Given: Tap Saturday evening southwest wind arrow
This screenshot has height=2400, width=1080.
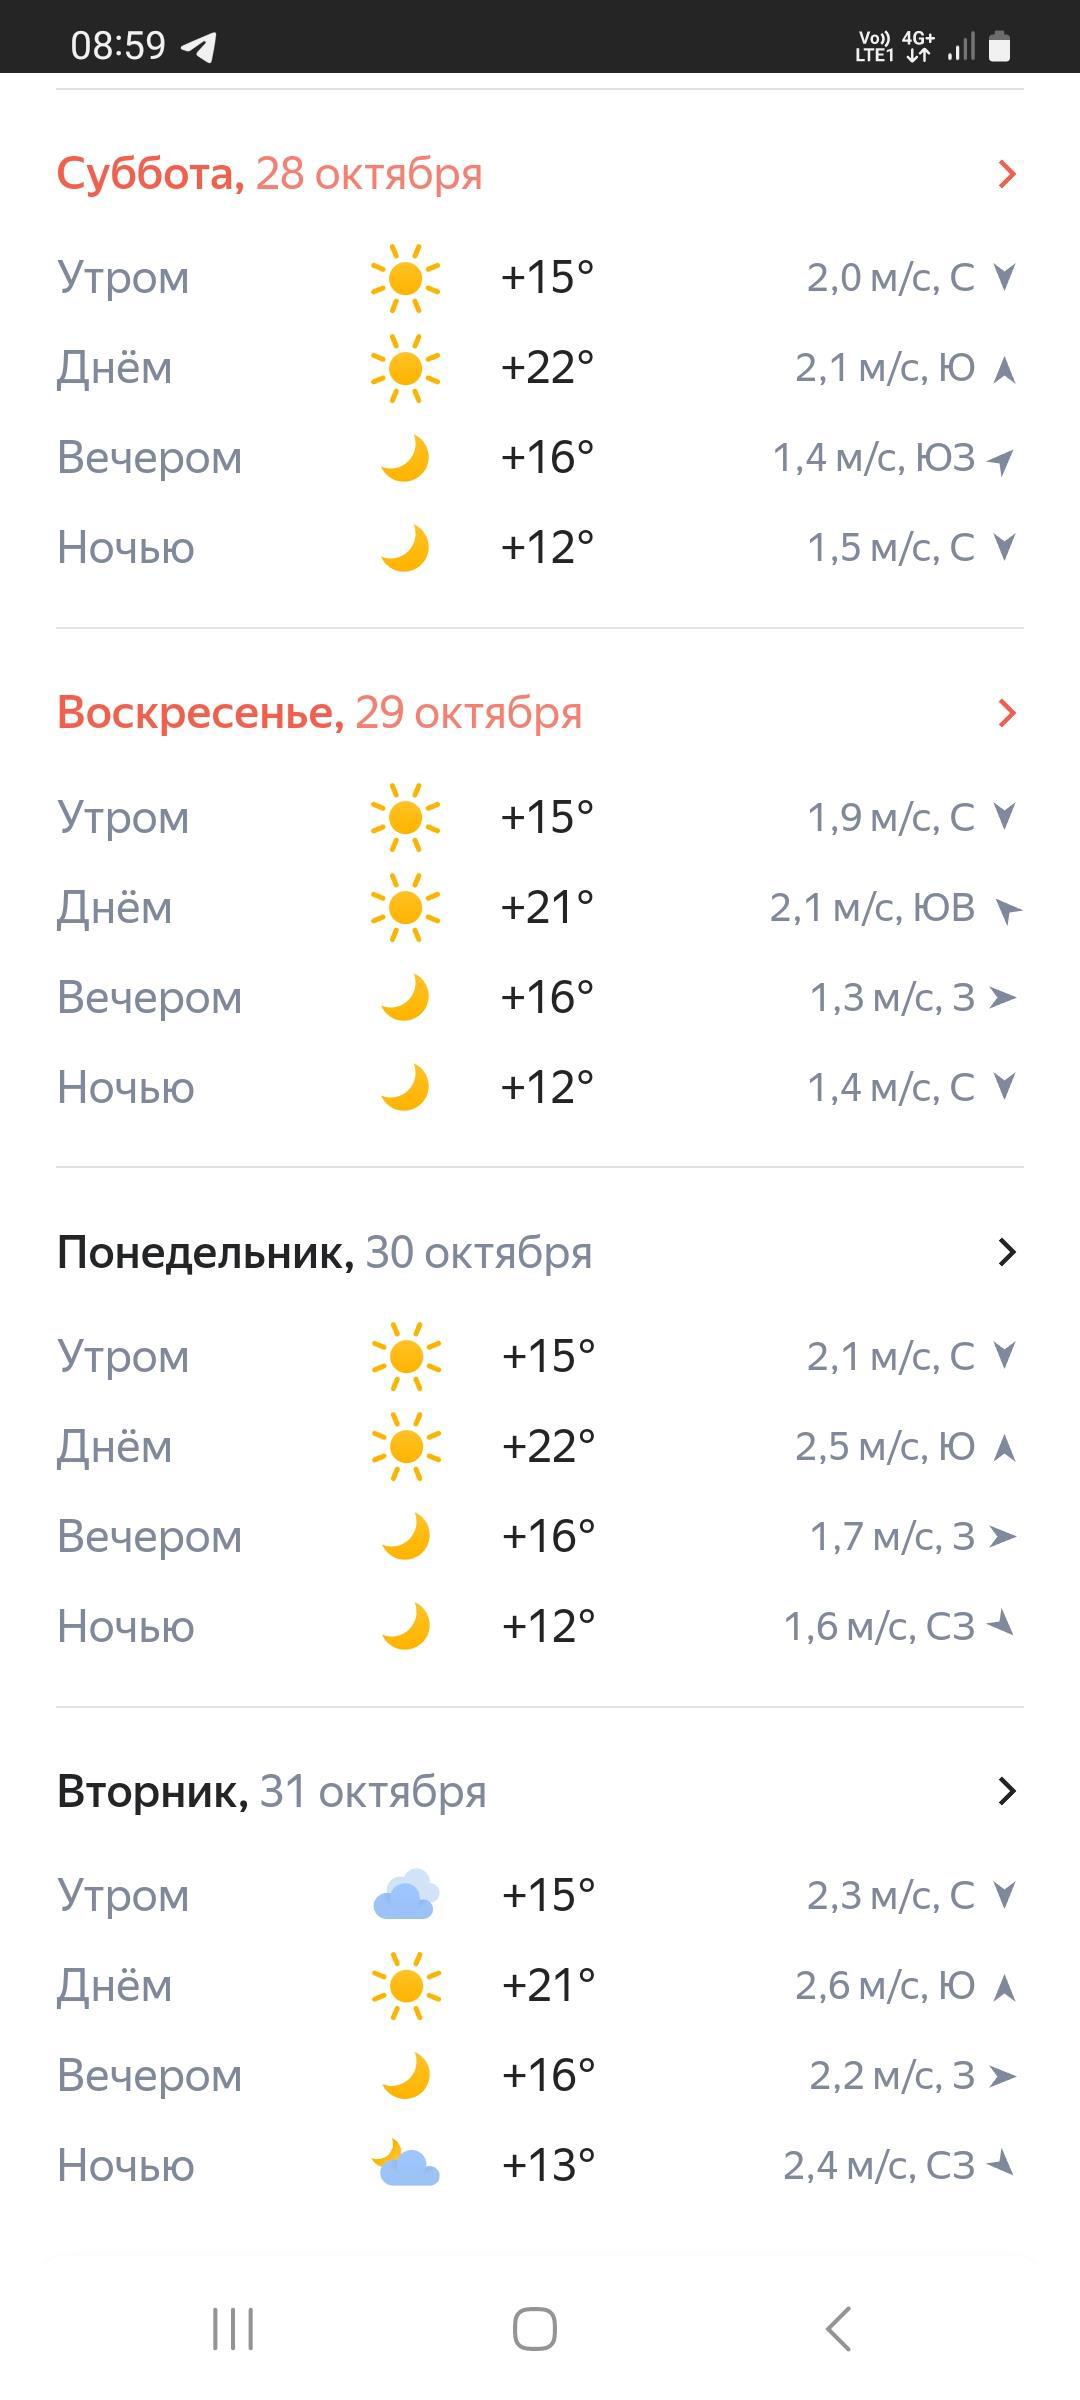Looking at the screenshot, I should click(x=1001, y=460).
